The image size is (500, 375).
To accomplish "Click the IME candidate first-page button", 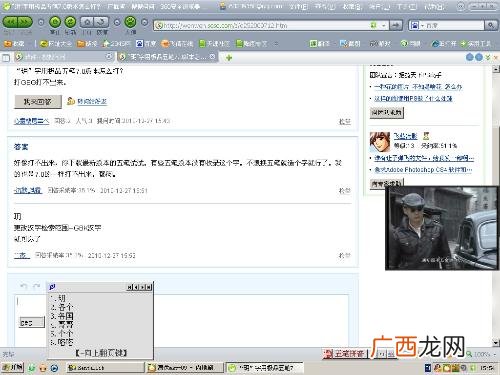I will pyautogui.click(x=130, y=287).
